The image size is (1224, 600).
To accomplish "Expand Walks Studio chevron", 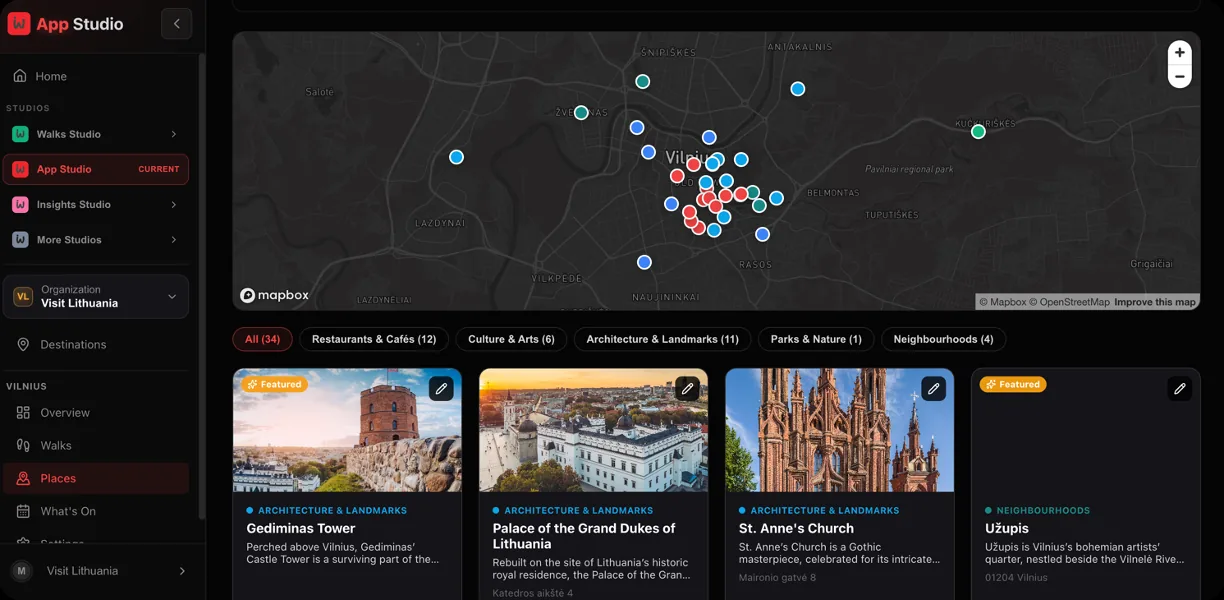I will pos(174,134).
